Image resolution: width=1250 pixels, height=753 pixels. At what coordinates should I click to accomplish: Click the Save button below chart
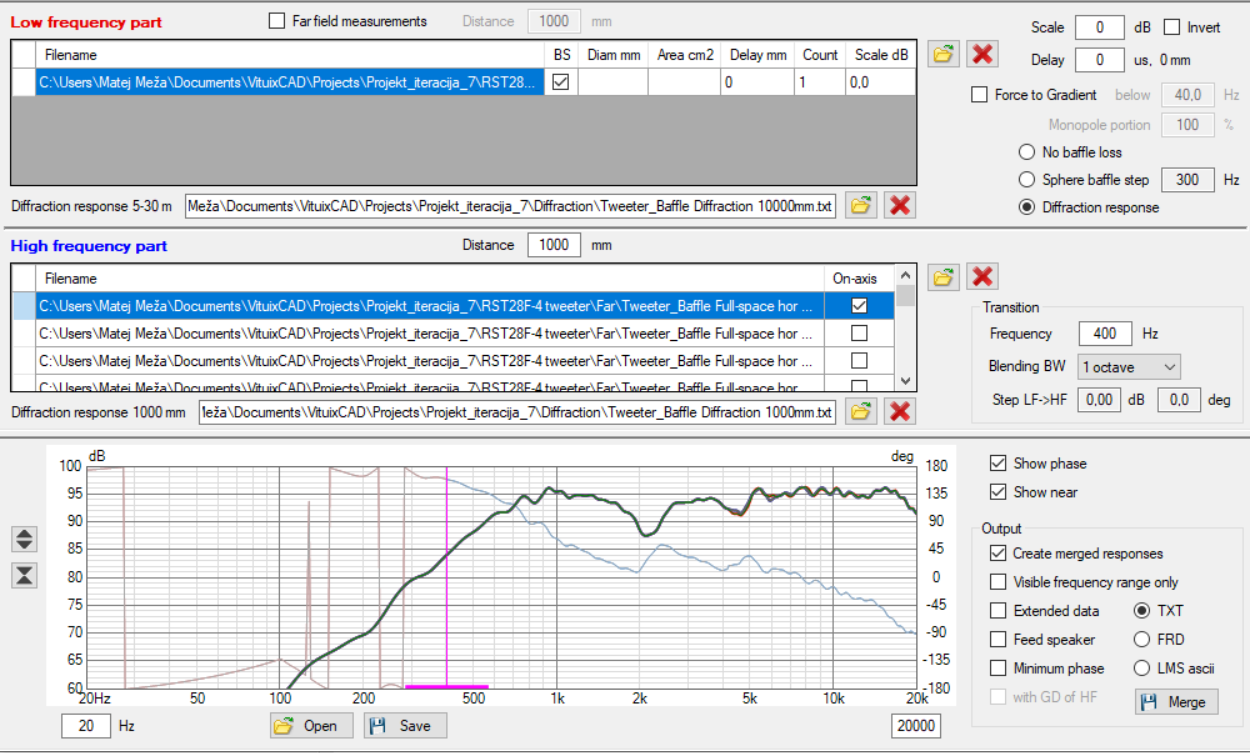click(405, 726)
